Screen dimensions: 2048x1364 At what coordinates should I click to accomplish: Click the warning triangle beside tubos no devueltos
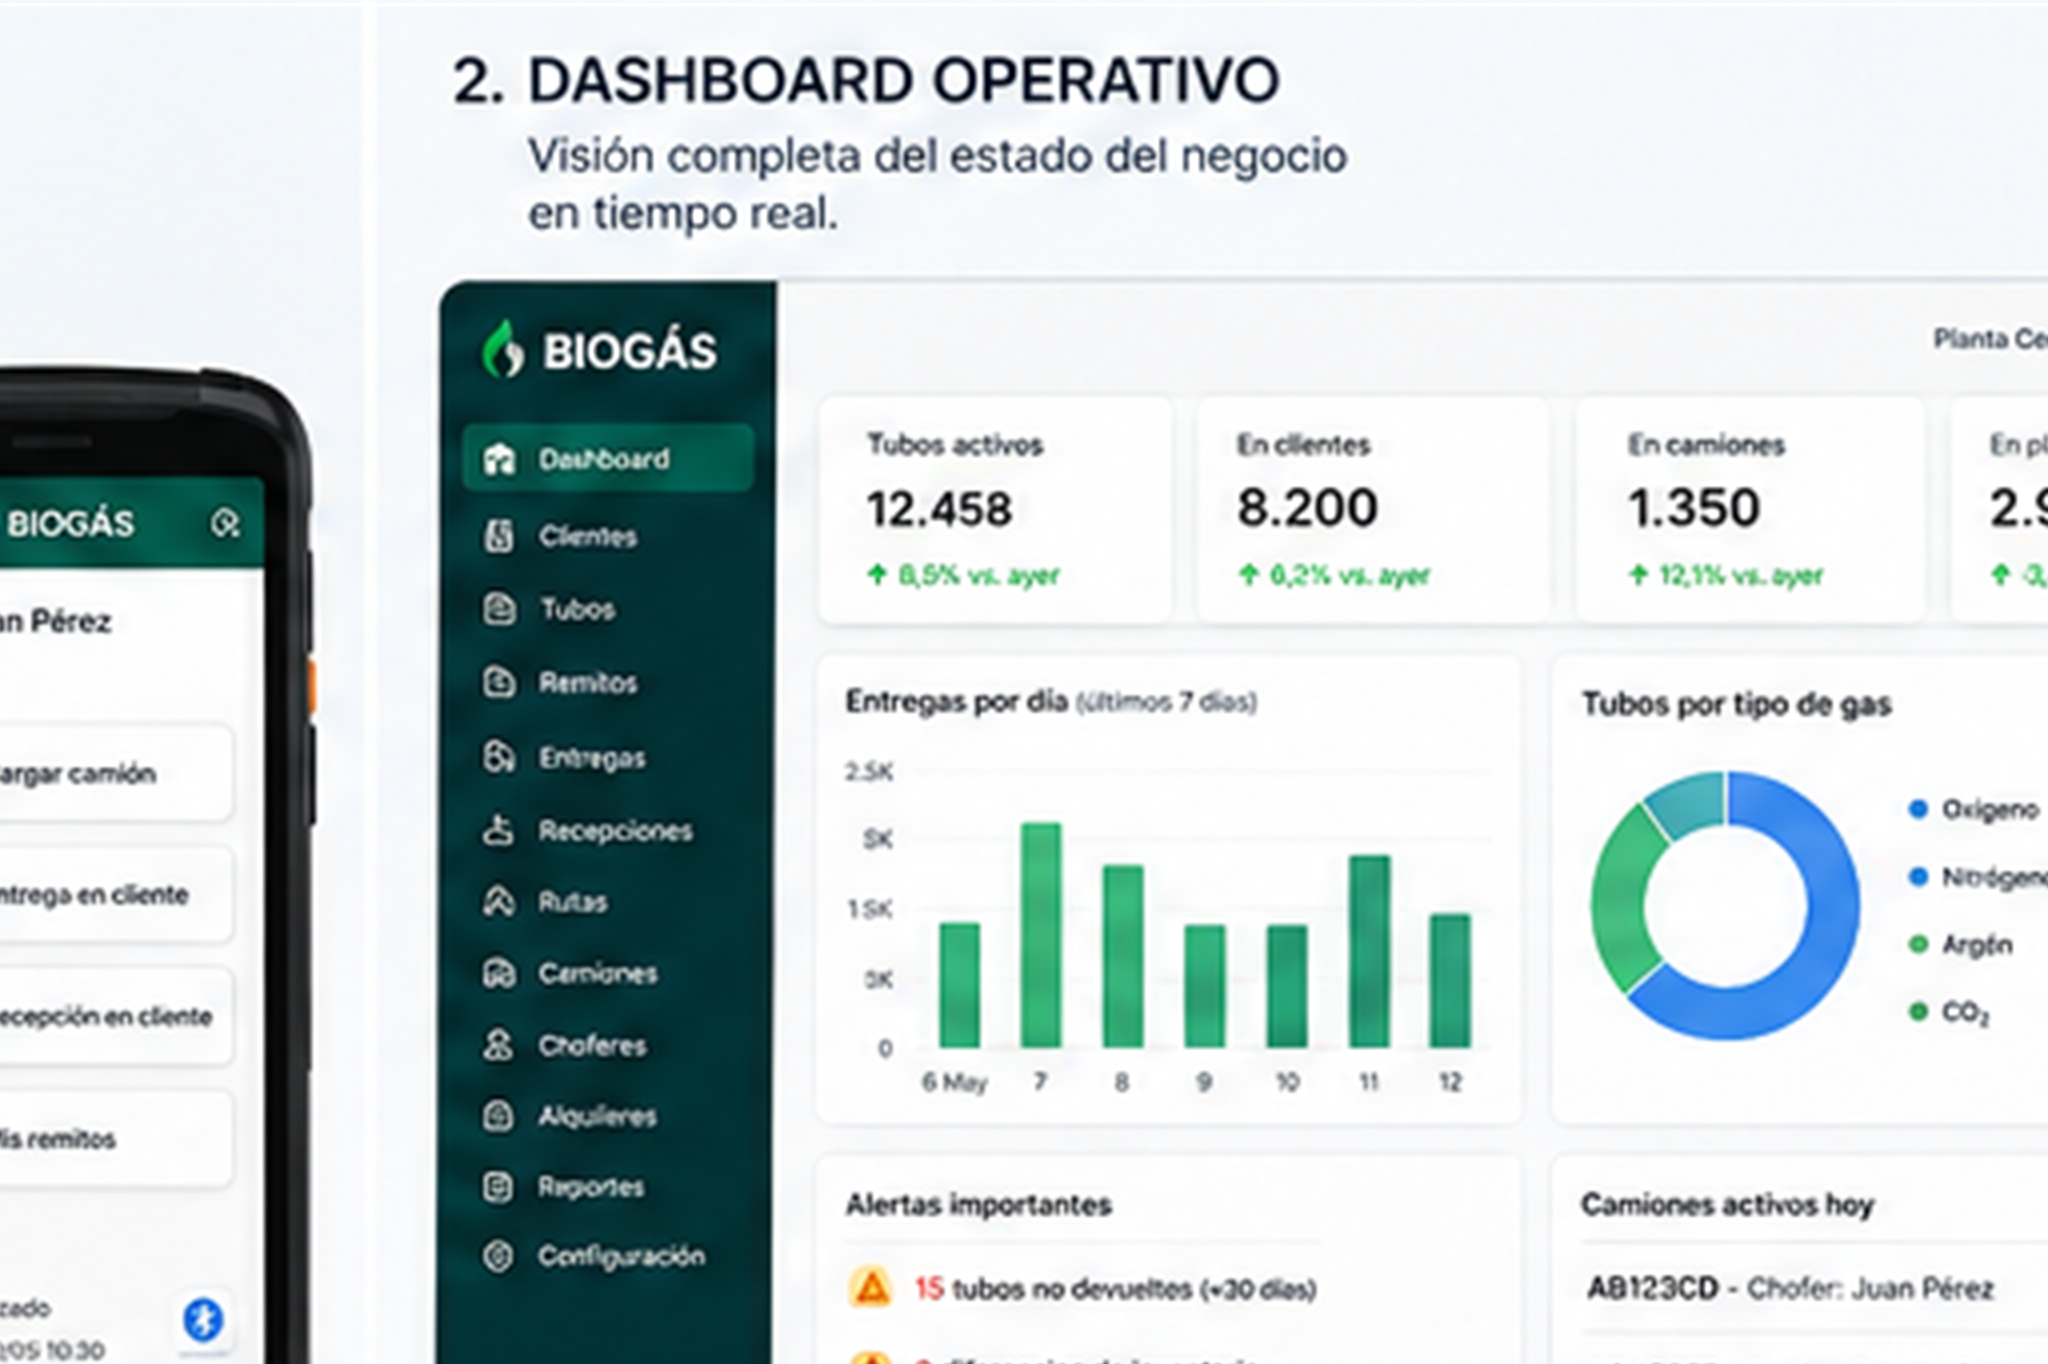[x=871, y=1287]
